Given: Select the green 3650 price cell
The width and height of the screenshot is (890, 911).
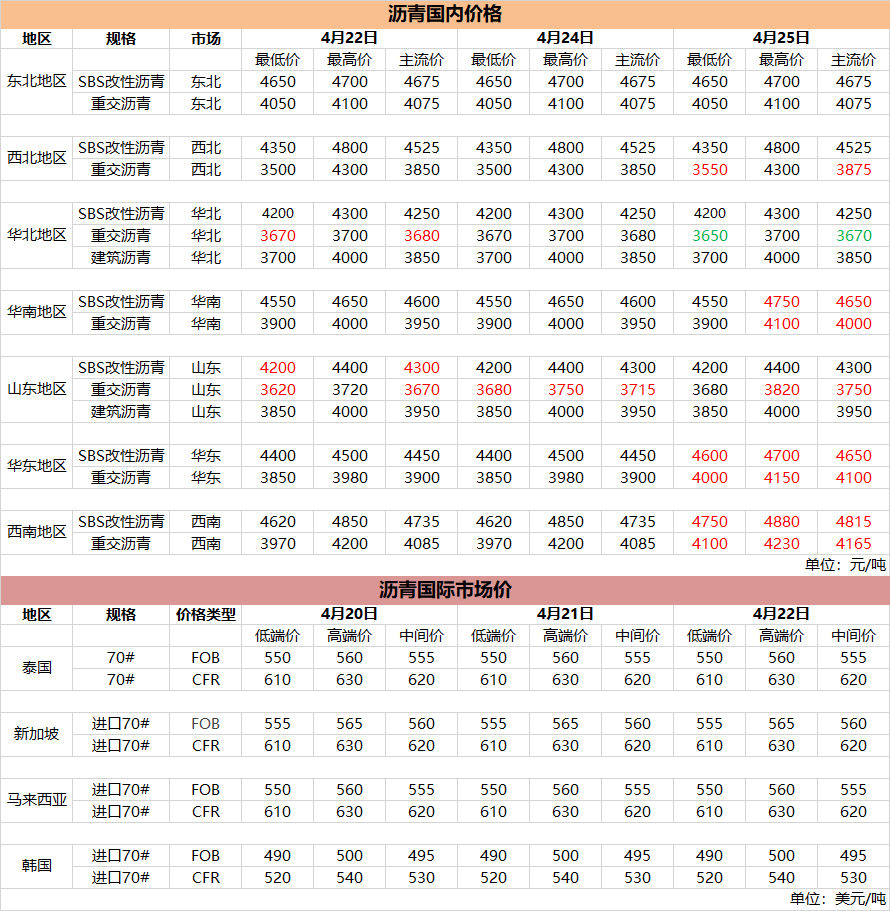Looking at the screenshot, I should click(x=710, y=236).
